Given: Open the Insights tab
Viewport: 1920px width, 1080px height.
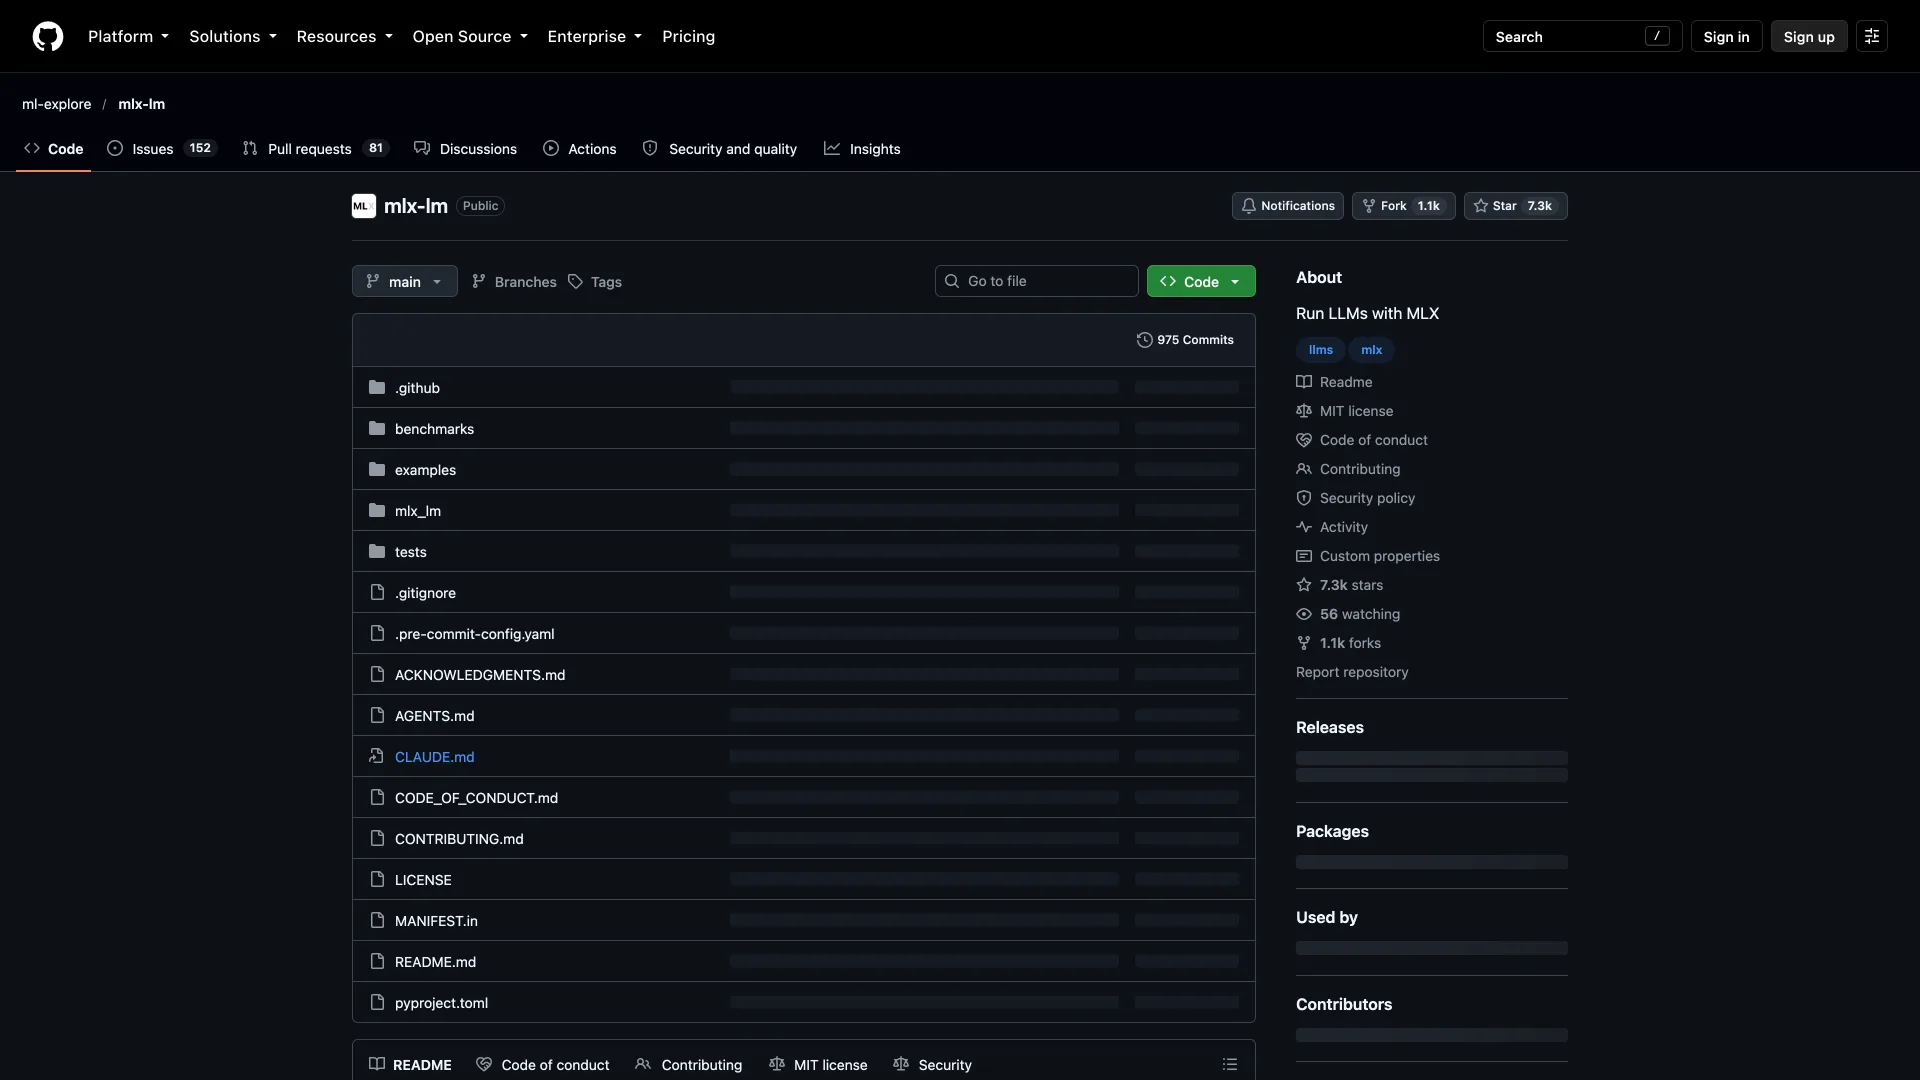Looking at the screenshot, I should coord(862,149).
